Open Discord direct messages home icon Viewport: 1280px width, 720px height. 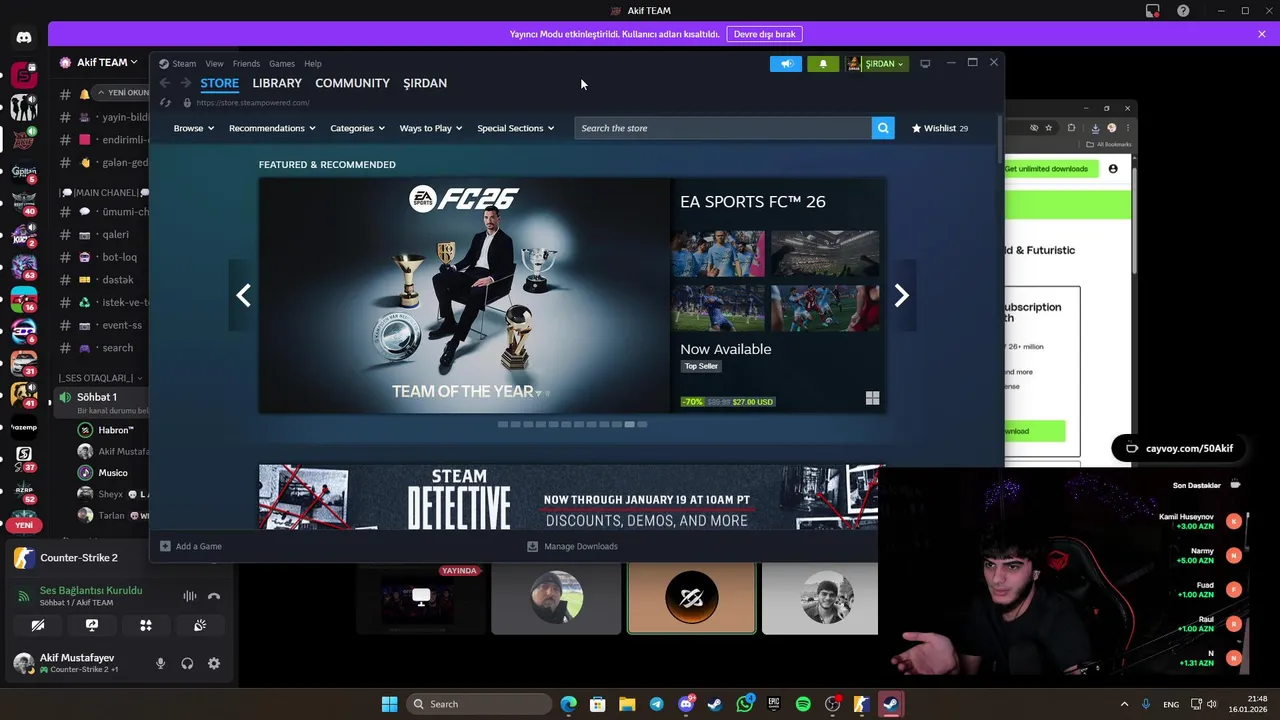pyautogui.click(x=24, y=38)
